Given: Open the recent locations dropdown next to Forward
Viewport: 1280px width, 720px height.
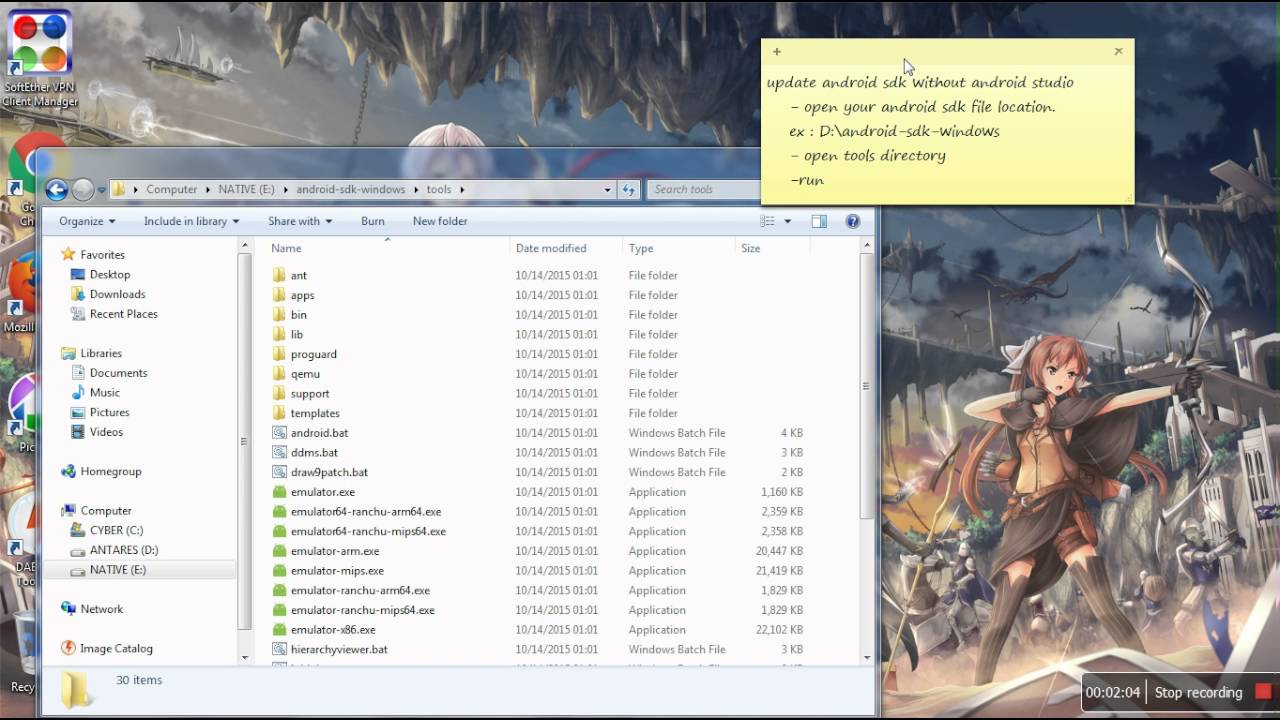Looking at the screenshot, I should pos(102,190).
